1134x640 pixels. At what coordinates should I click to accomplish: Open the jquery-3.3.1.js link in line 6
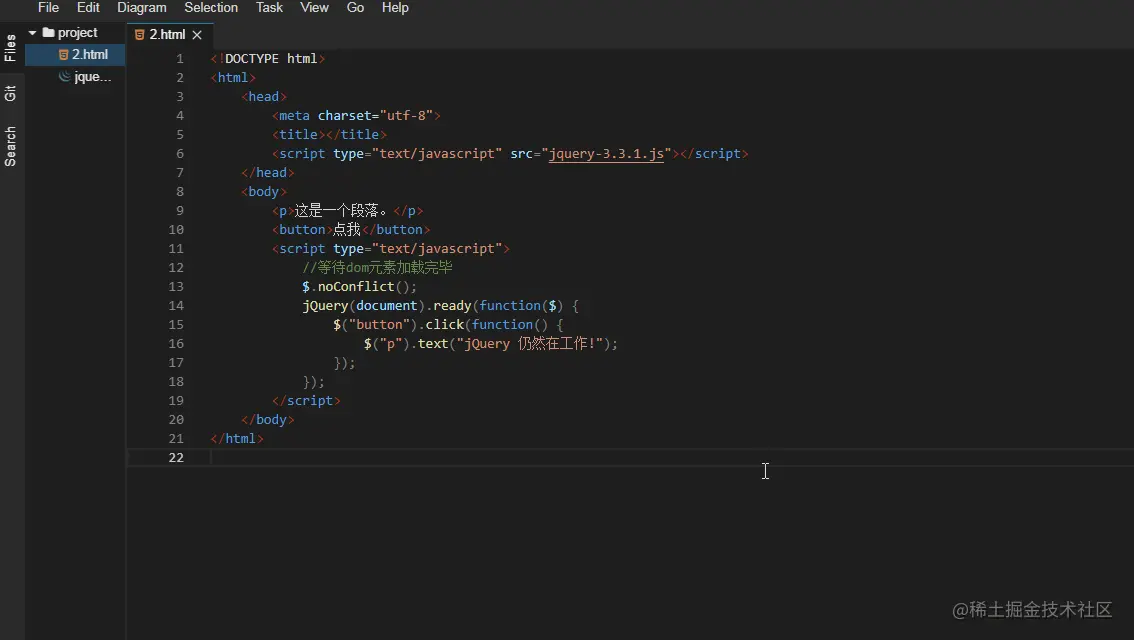[606, 153]
